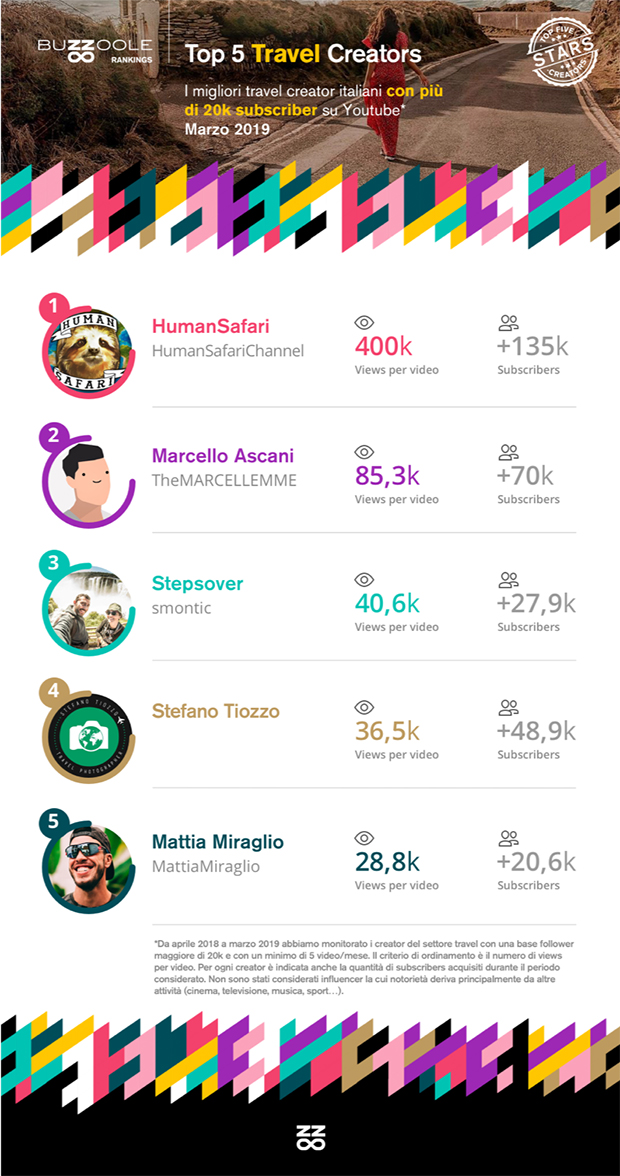
Task: Open the HumanSafari sloth avatar
Action: pyautogui.click(x=88, y=348)
